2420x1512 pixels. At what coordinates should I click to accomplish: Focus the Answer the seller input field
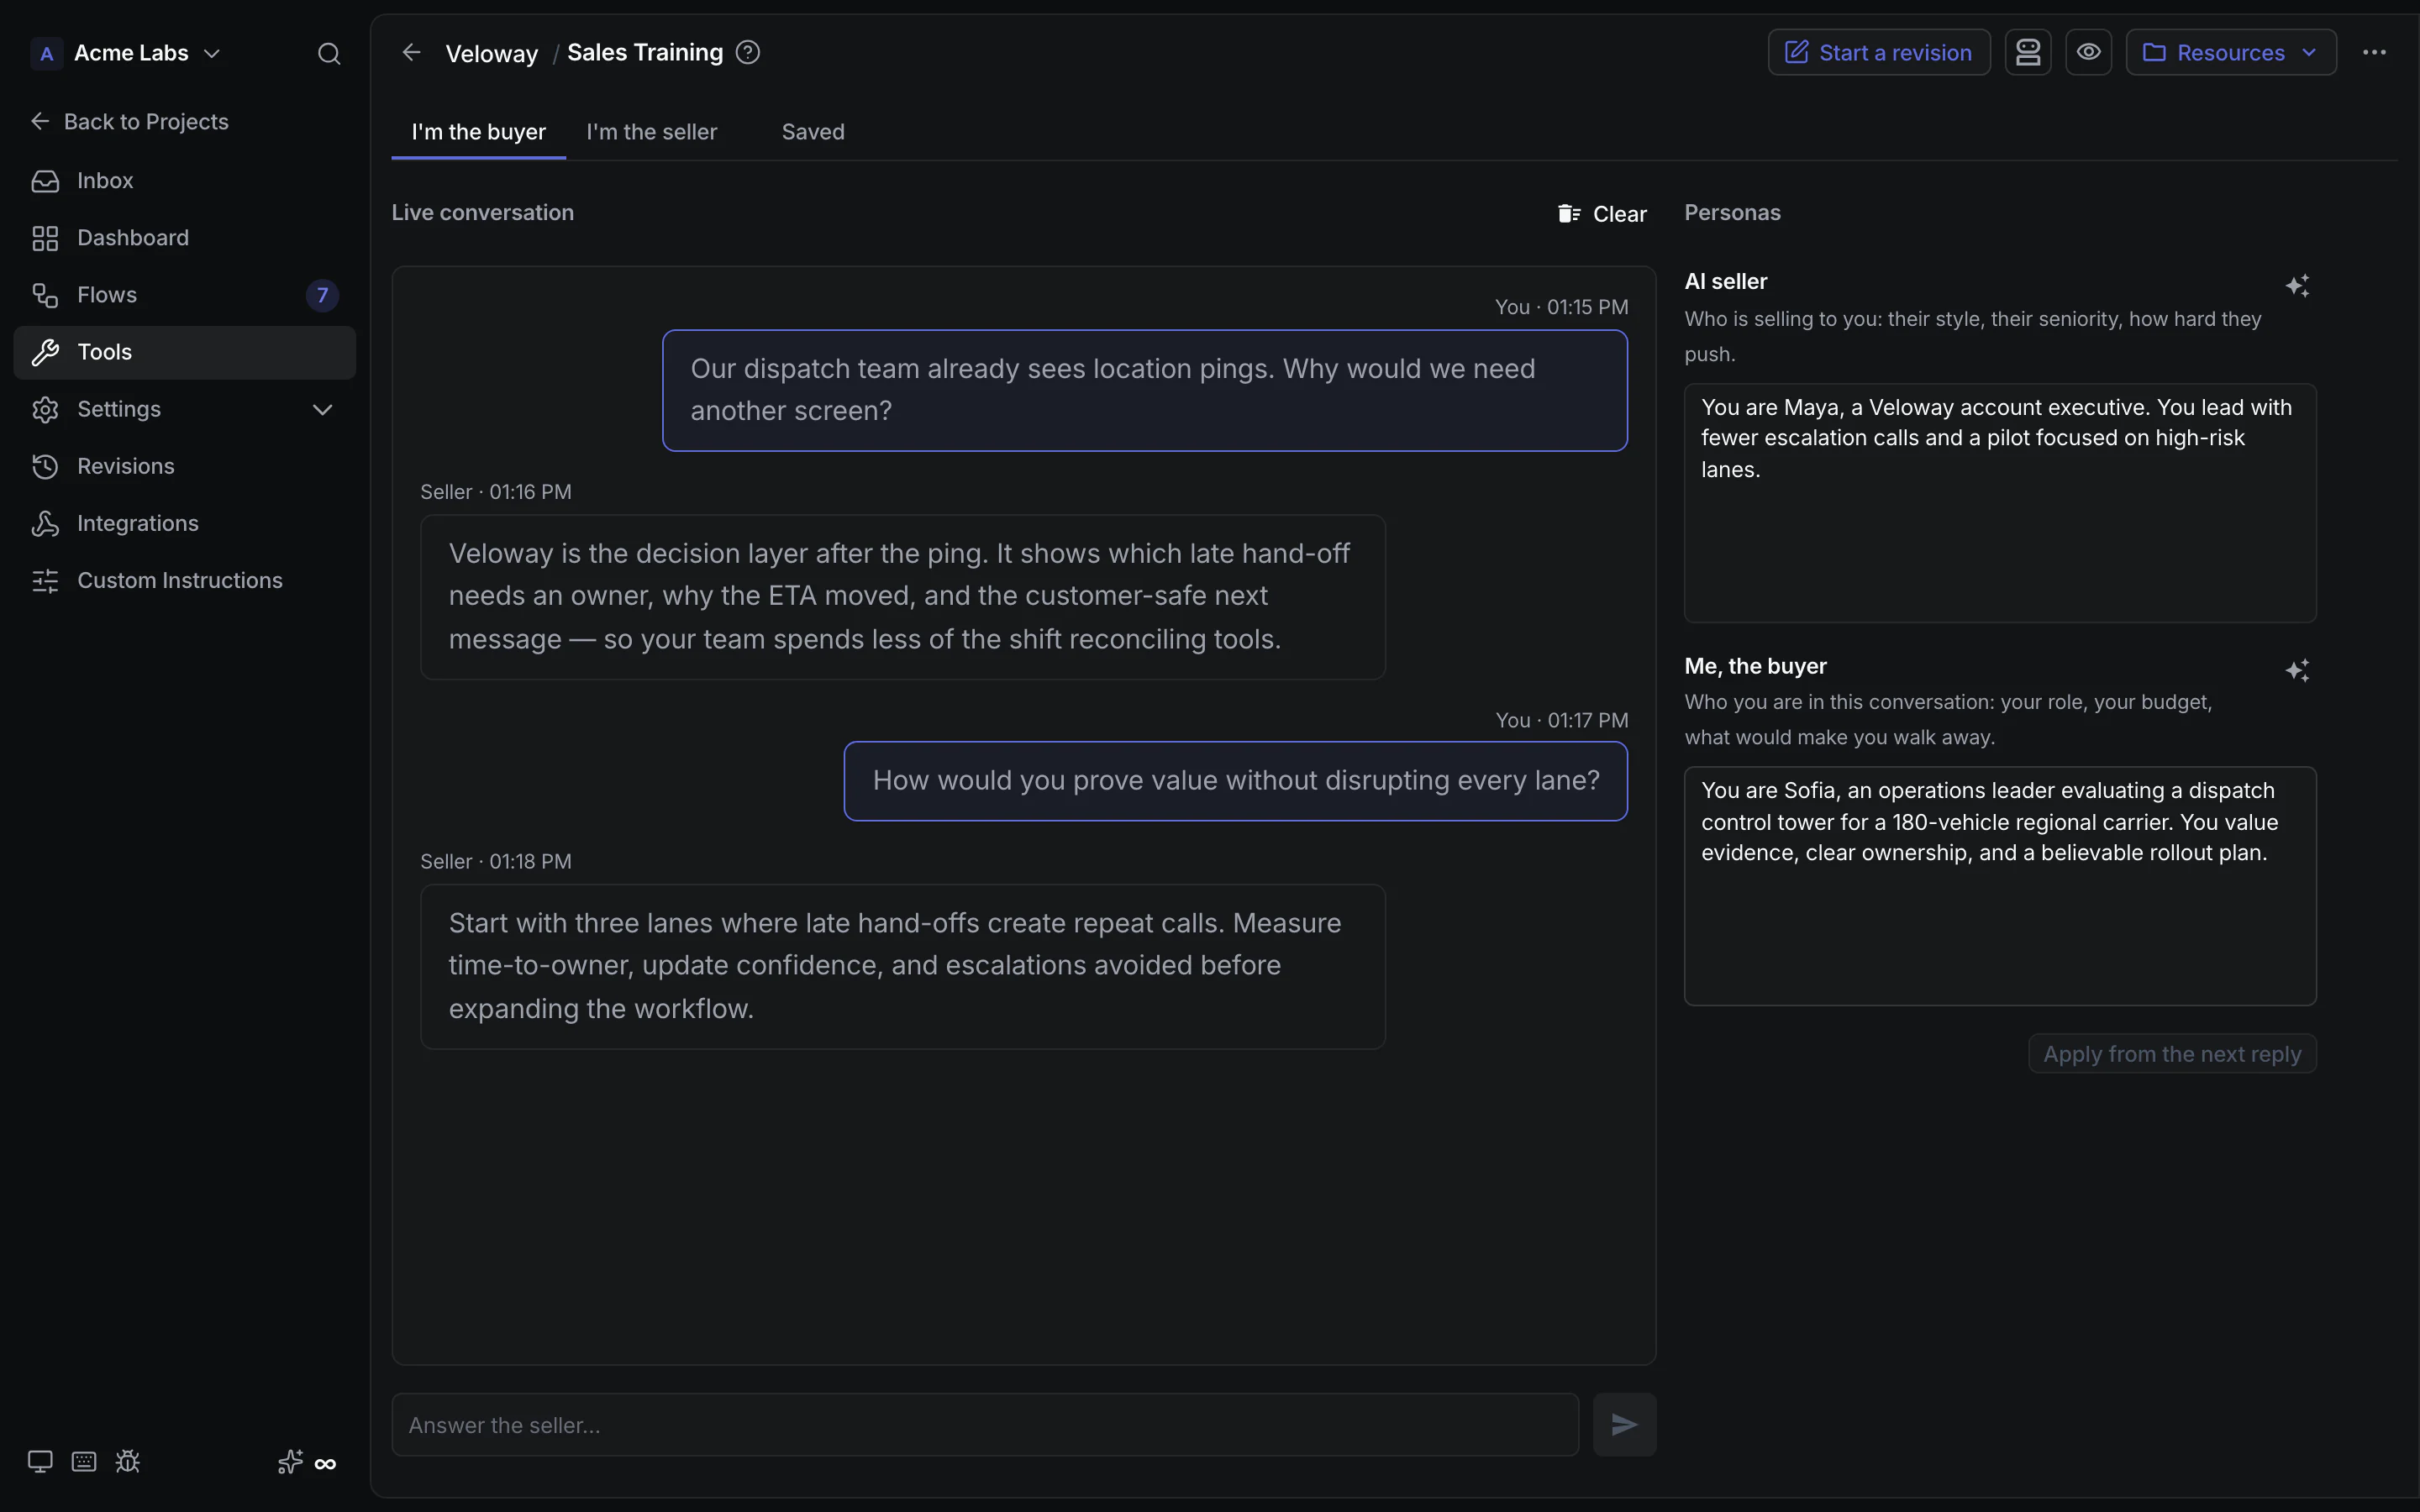click(x=985, y=1424)
